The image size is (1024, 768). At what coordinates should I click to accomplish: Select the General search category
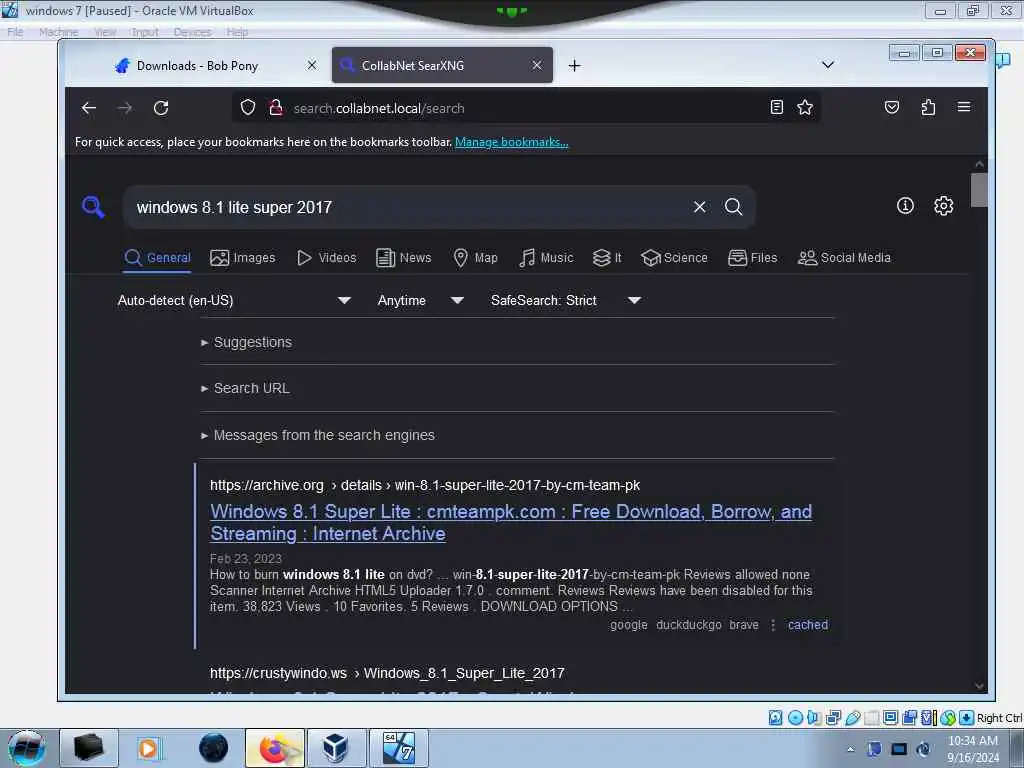click(157, 258)
